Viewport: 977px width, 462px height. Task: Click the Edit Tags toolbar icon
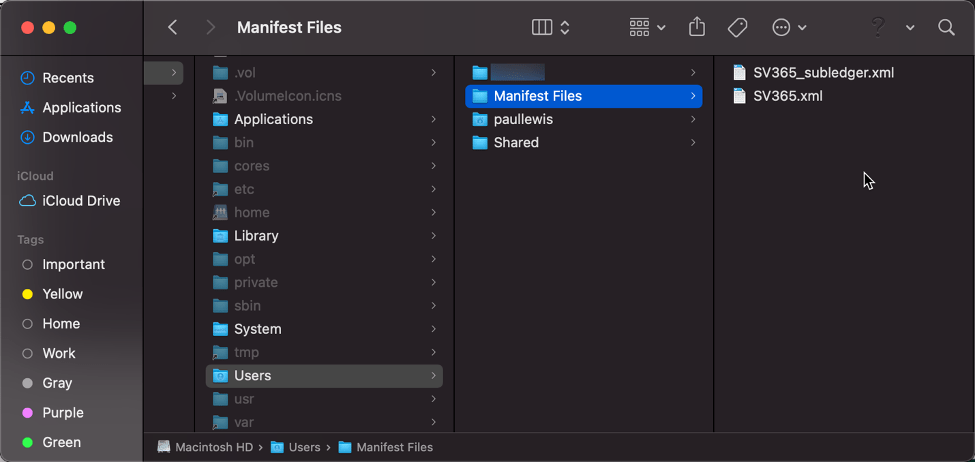click(737, 28)
